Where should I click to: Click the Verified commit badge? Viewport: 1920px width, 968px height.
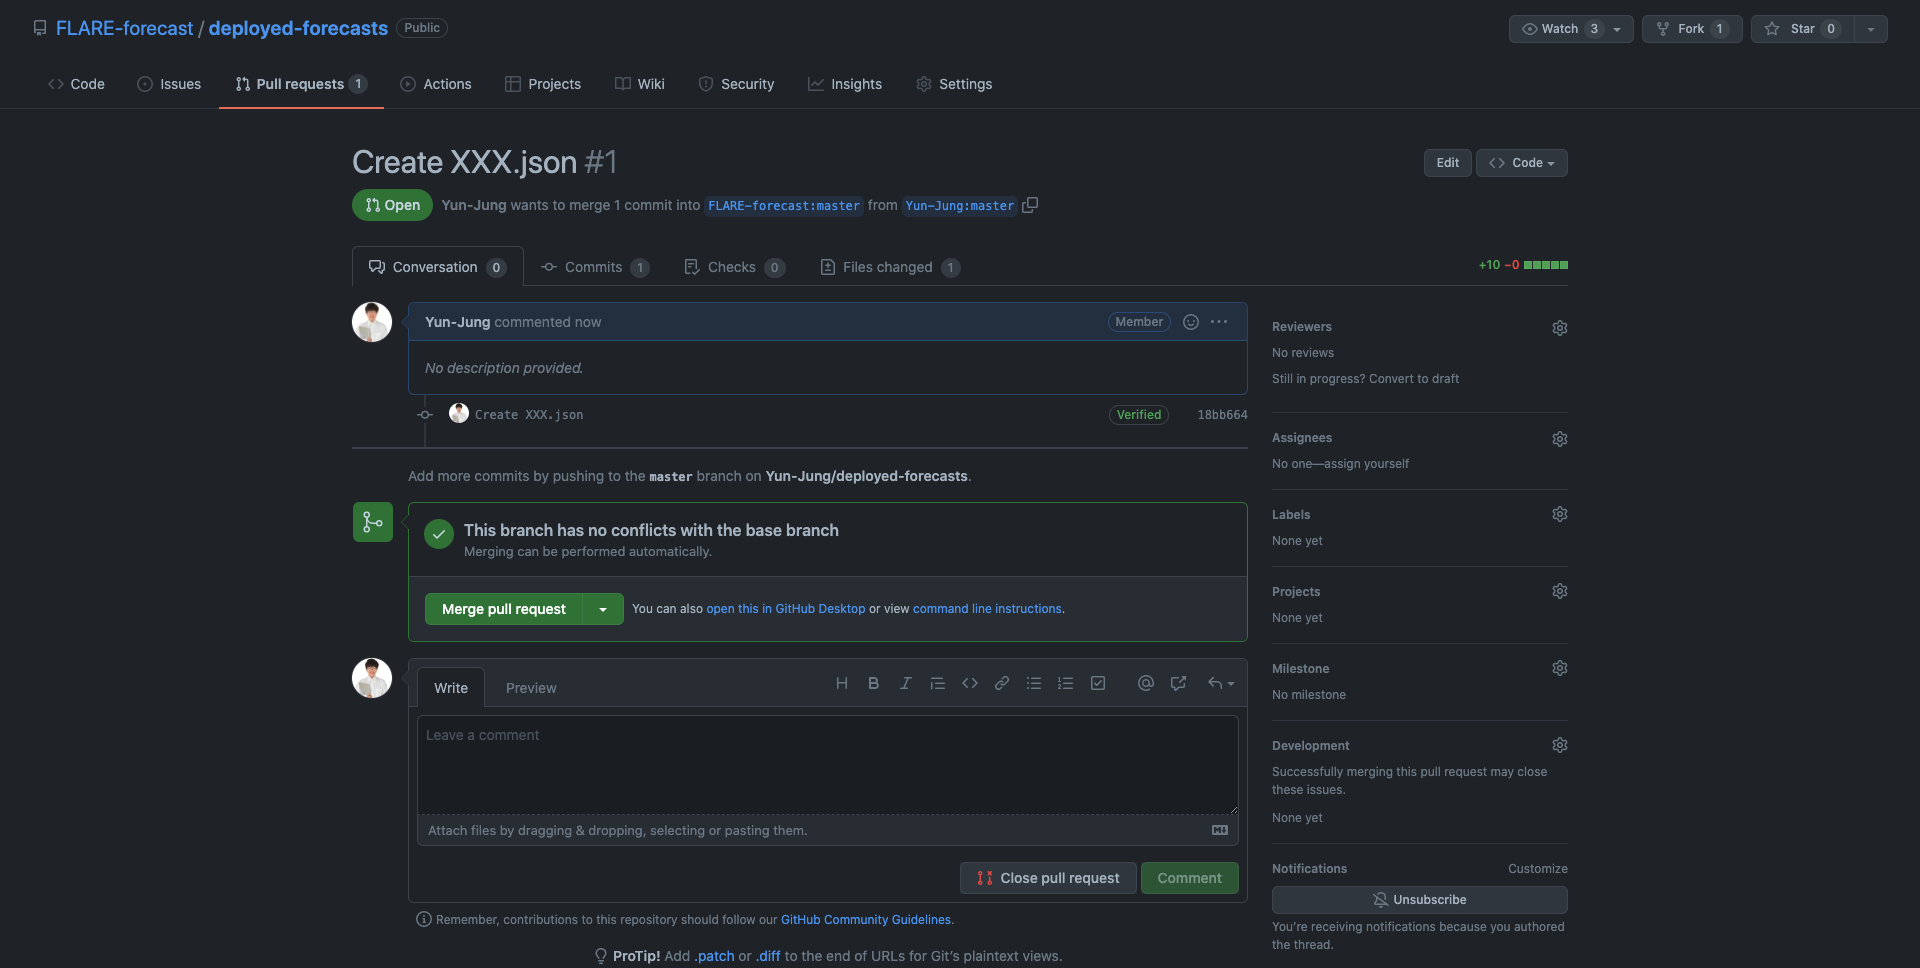pos(1139,415)
